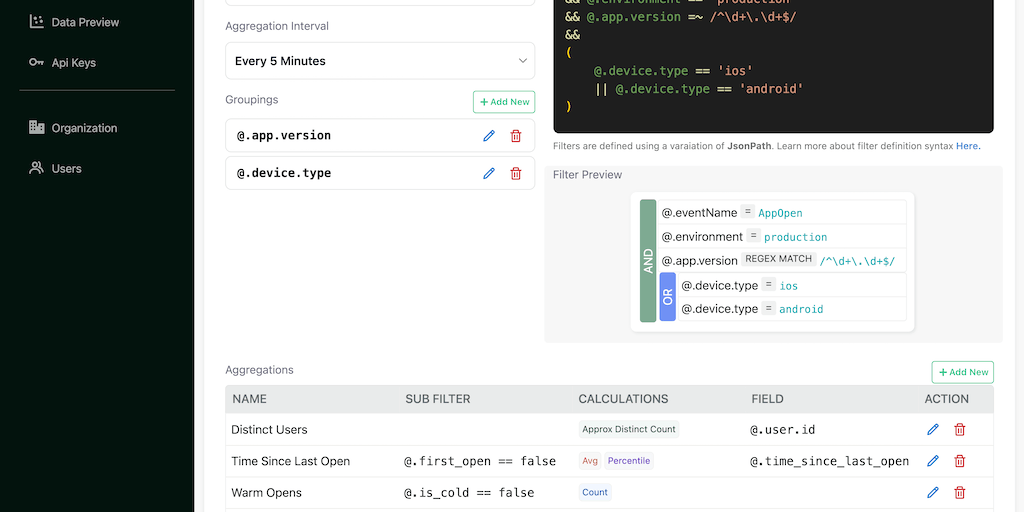Delete the Warm Opens aggregation row
The height and width of the screenshot is (512, 1024).
tap(960, 492)
